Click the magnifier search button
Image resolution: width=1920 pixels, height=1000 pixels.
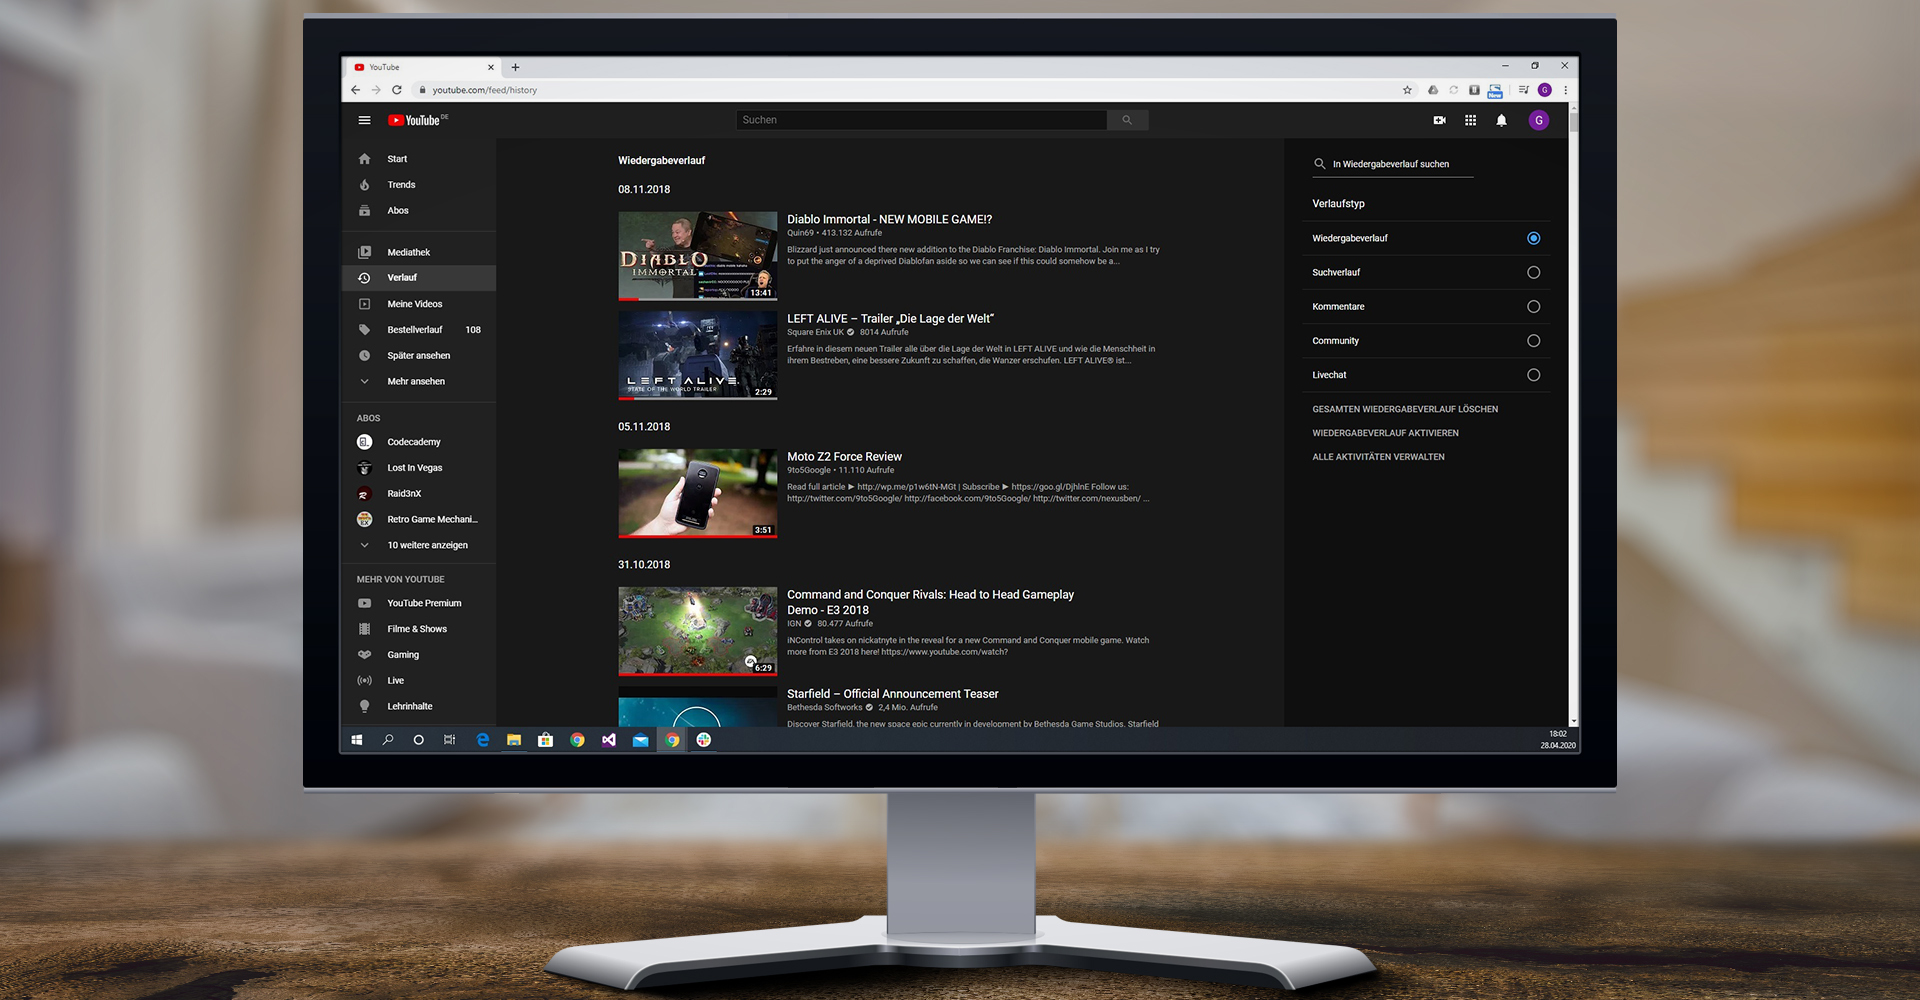pyautogui.click(x=1127, y=120)
